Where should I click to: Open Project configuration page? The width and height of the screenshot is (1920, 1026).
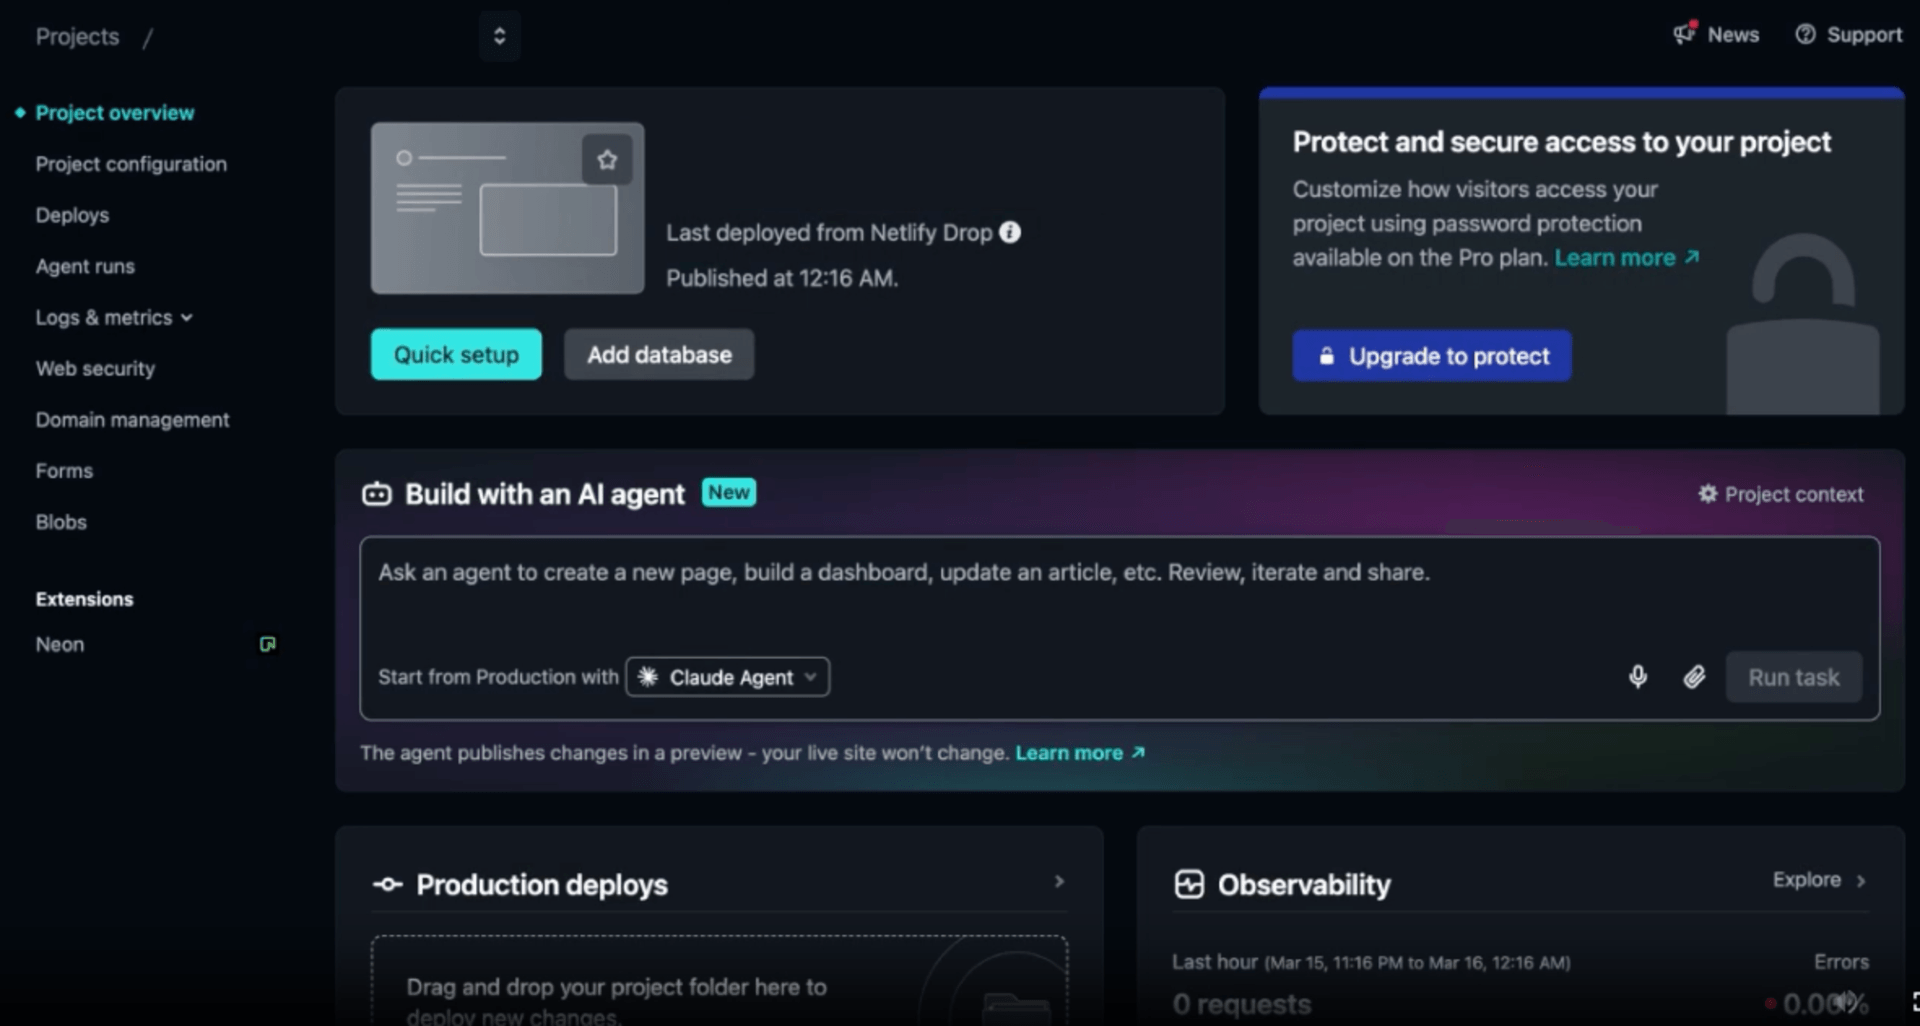pos(131,164)
